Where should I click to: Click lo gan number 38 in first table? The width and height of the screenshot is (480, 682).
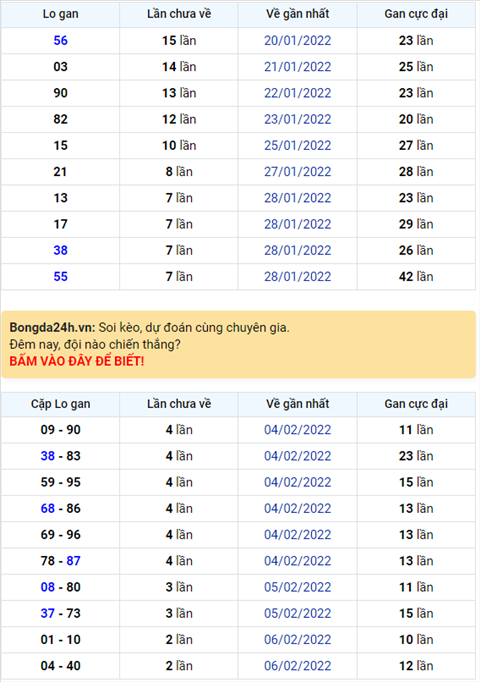click(x=60, y=250)
